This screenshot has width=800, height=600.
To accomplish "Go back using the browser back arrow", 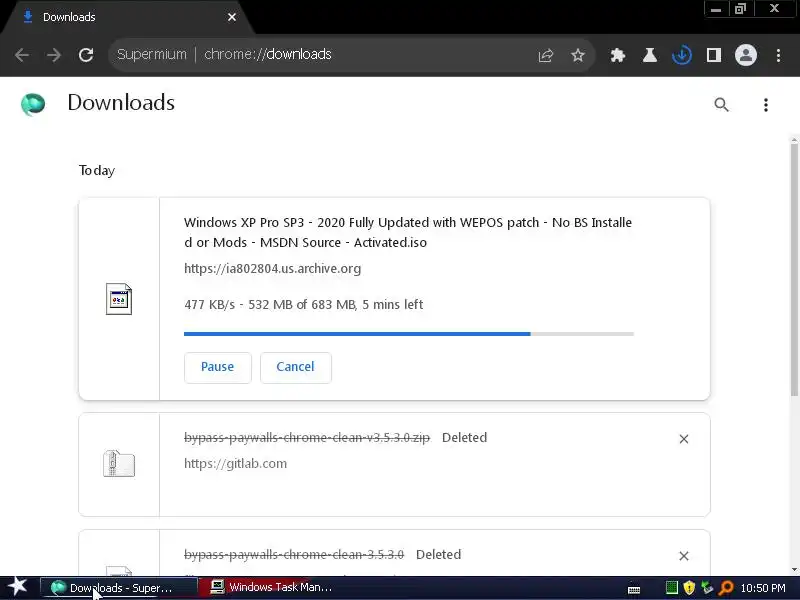I will pos(22,55).
